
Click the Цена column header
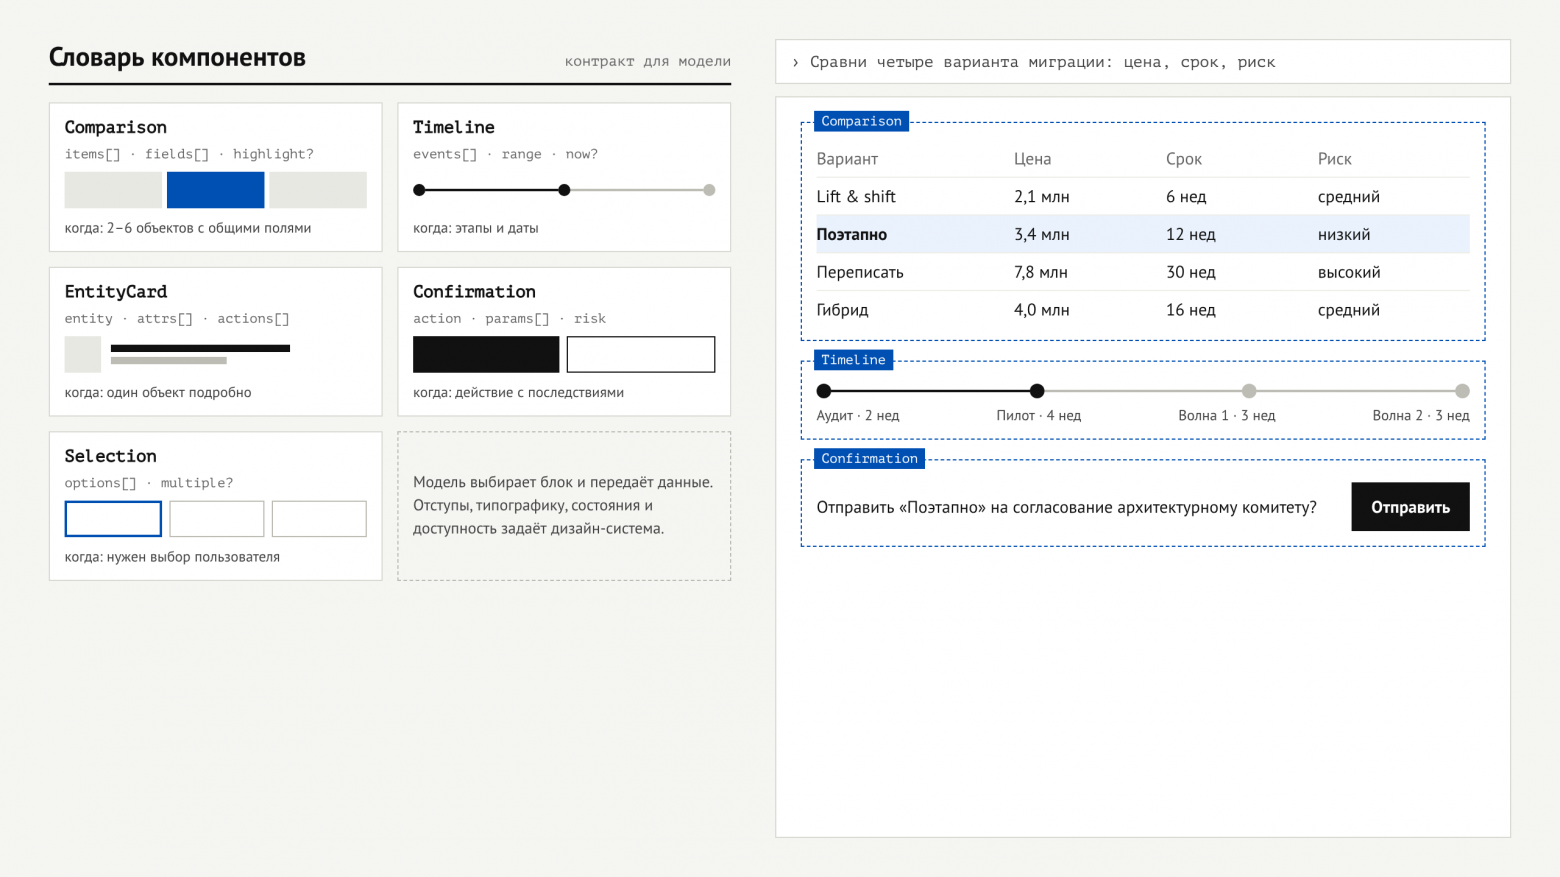1032,159
